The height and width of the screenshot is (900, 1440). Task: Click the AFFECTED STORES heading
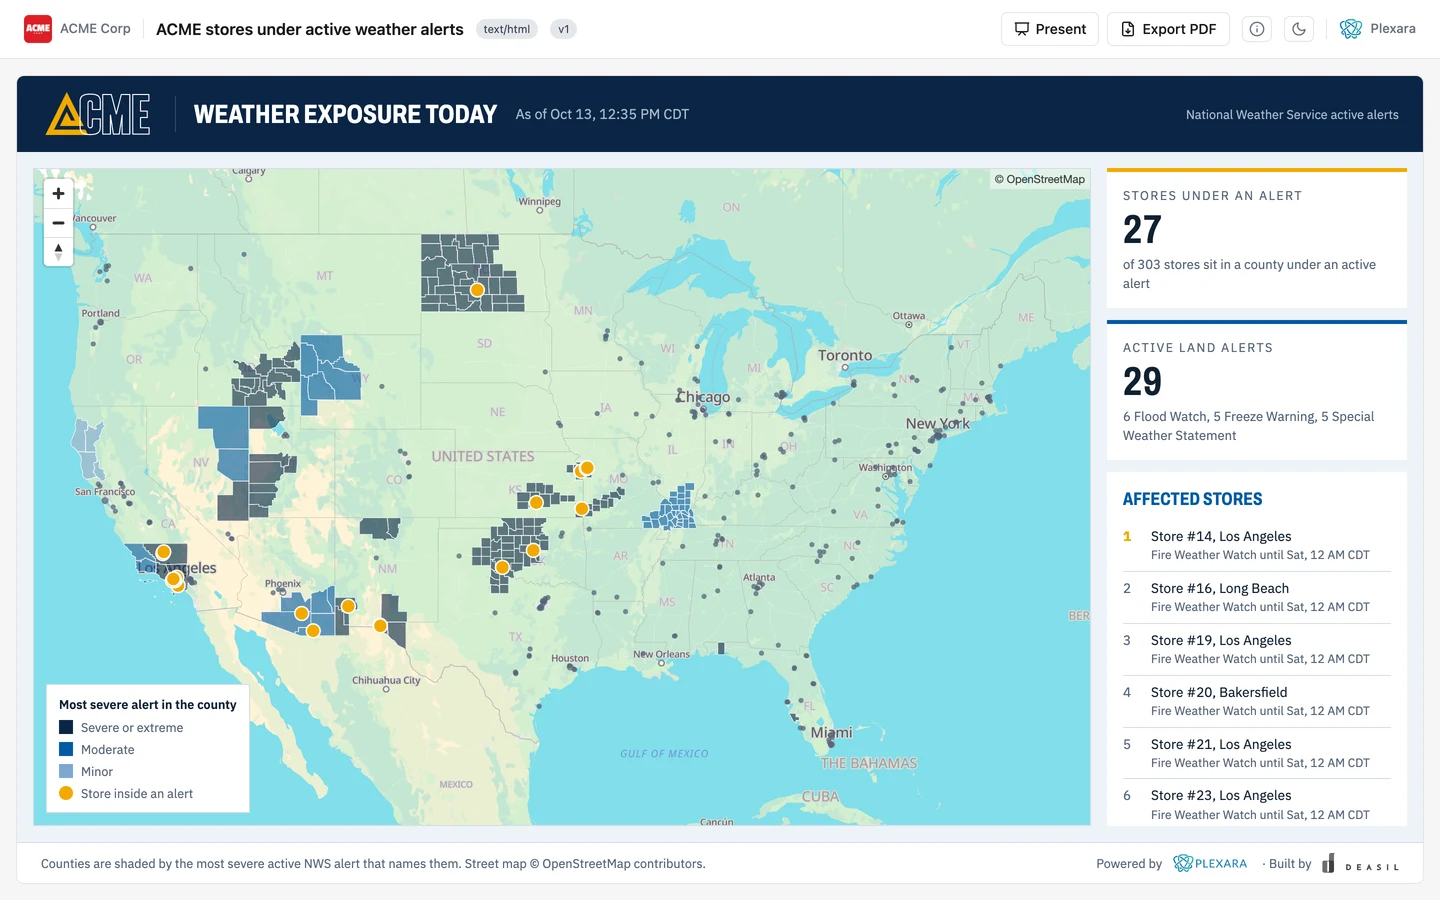pyautogui.click(x=1192, y=499)
